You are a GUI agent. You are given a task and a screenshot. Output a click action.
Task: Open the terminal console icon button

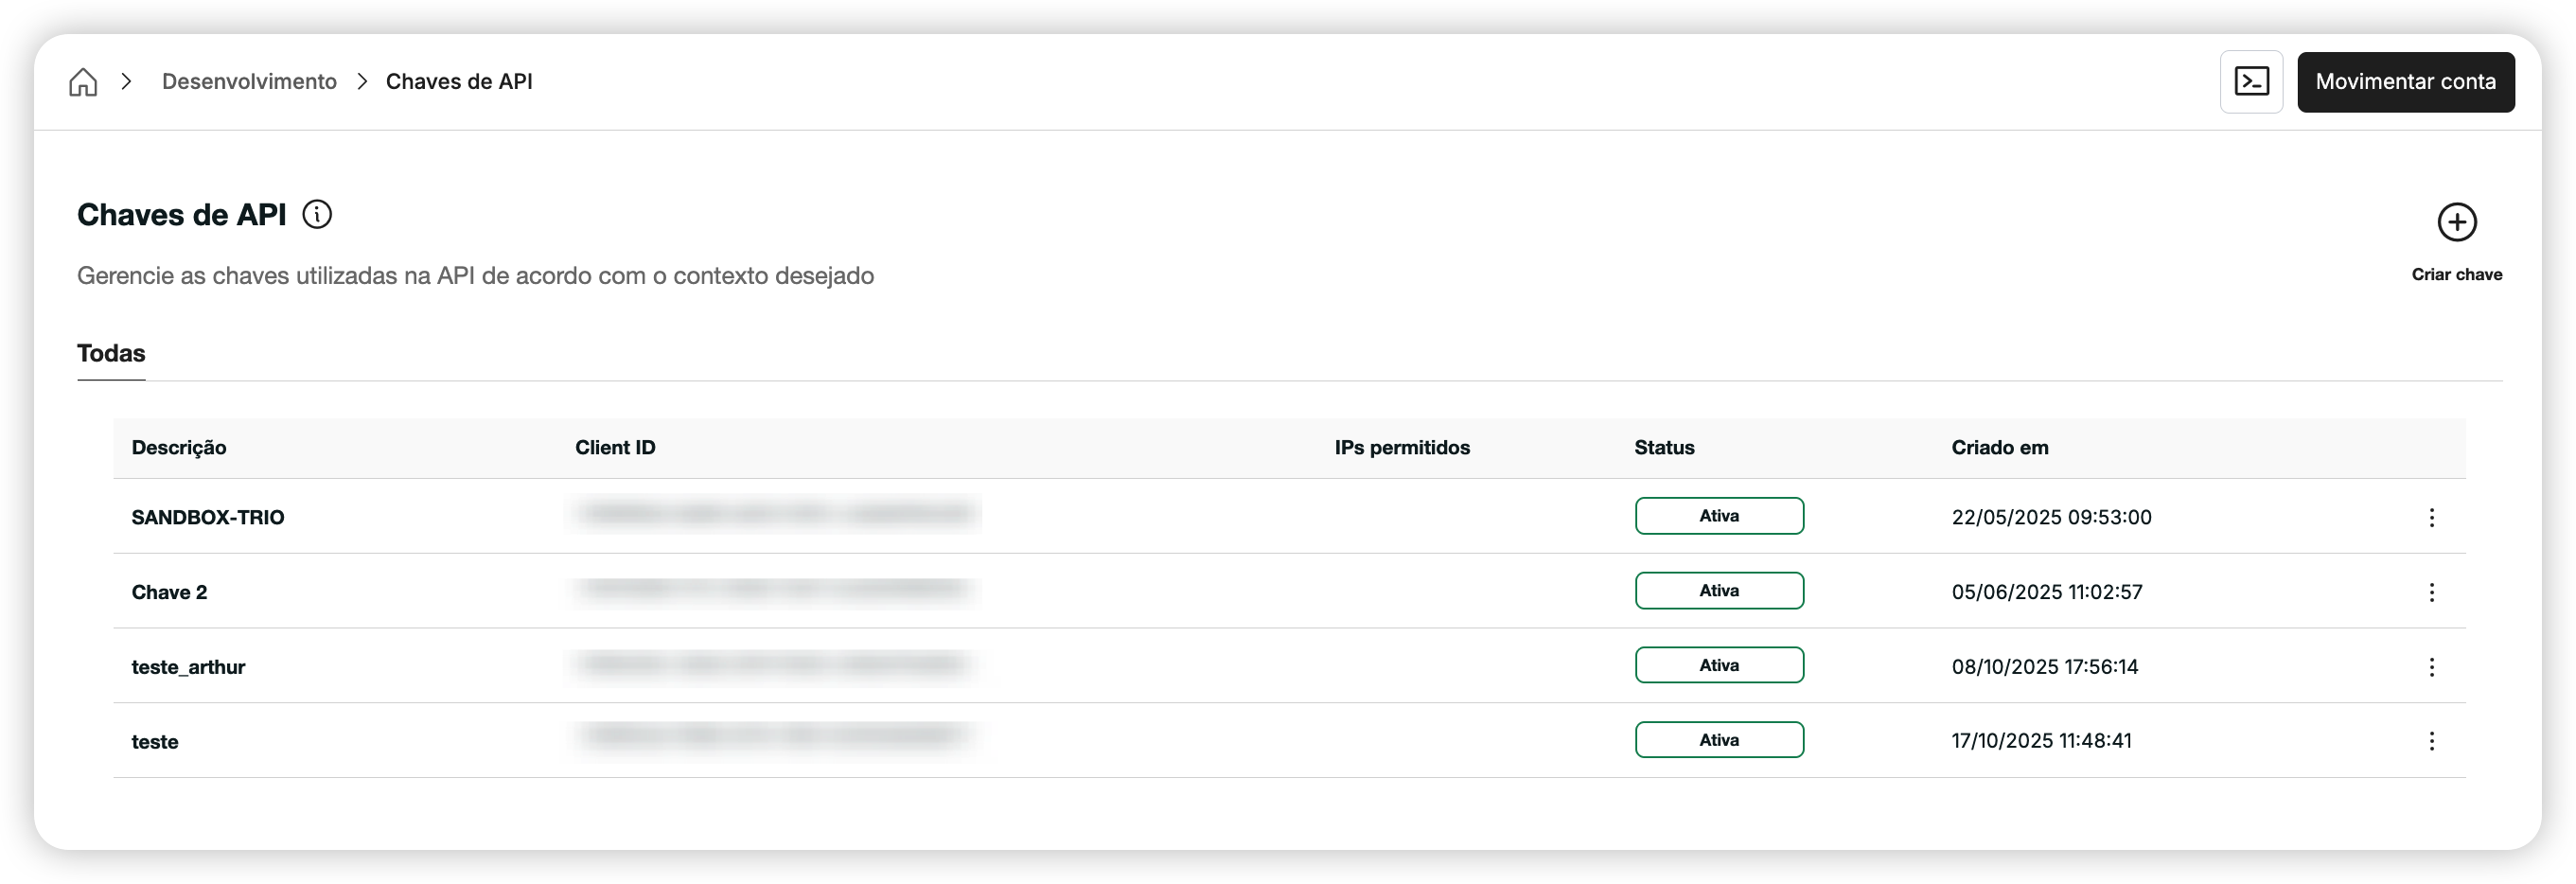2251,82
